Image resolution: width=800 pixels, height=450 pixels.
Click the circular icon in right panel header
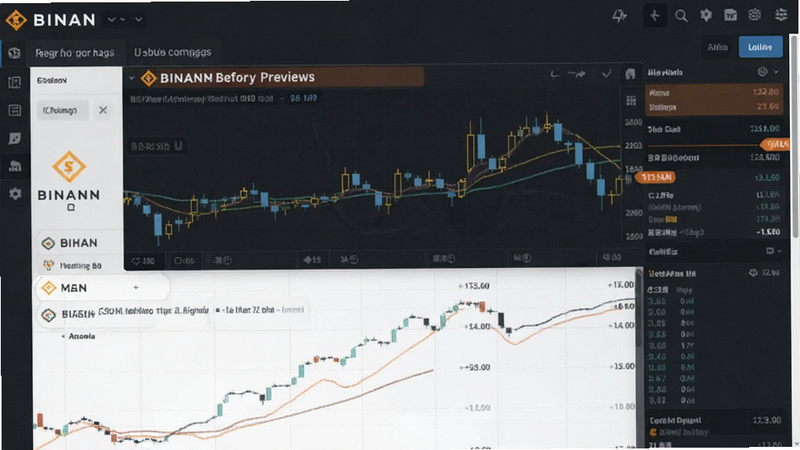762,72
